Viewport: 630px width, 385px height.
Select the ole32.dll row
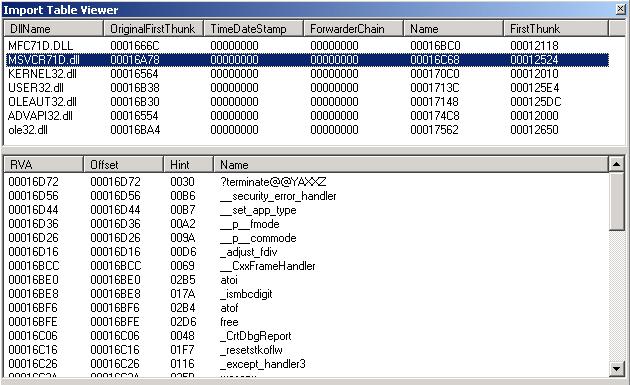coord(307,130)
